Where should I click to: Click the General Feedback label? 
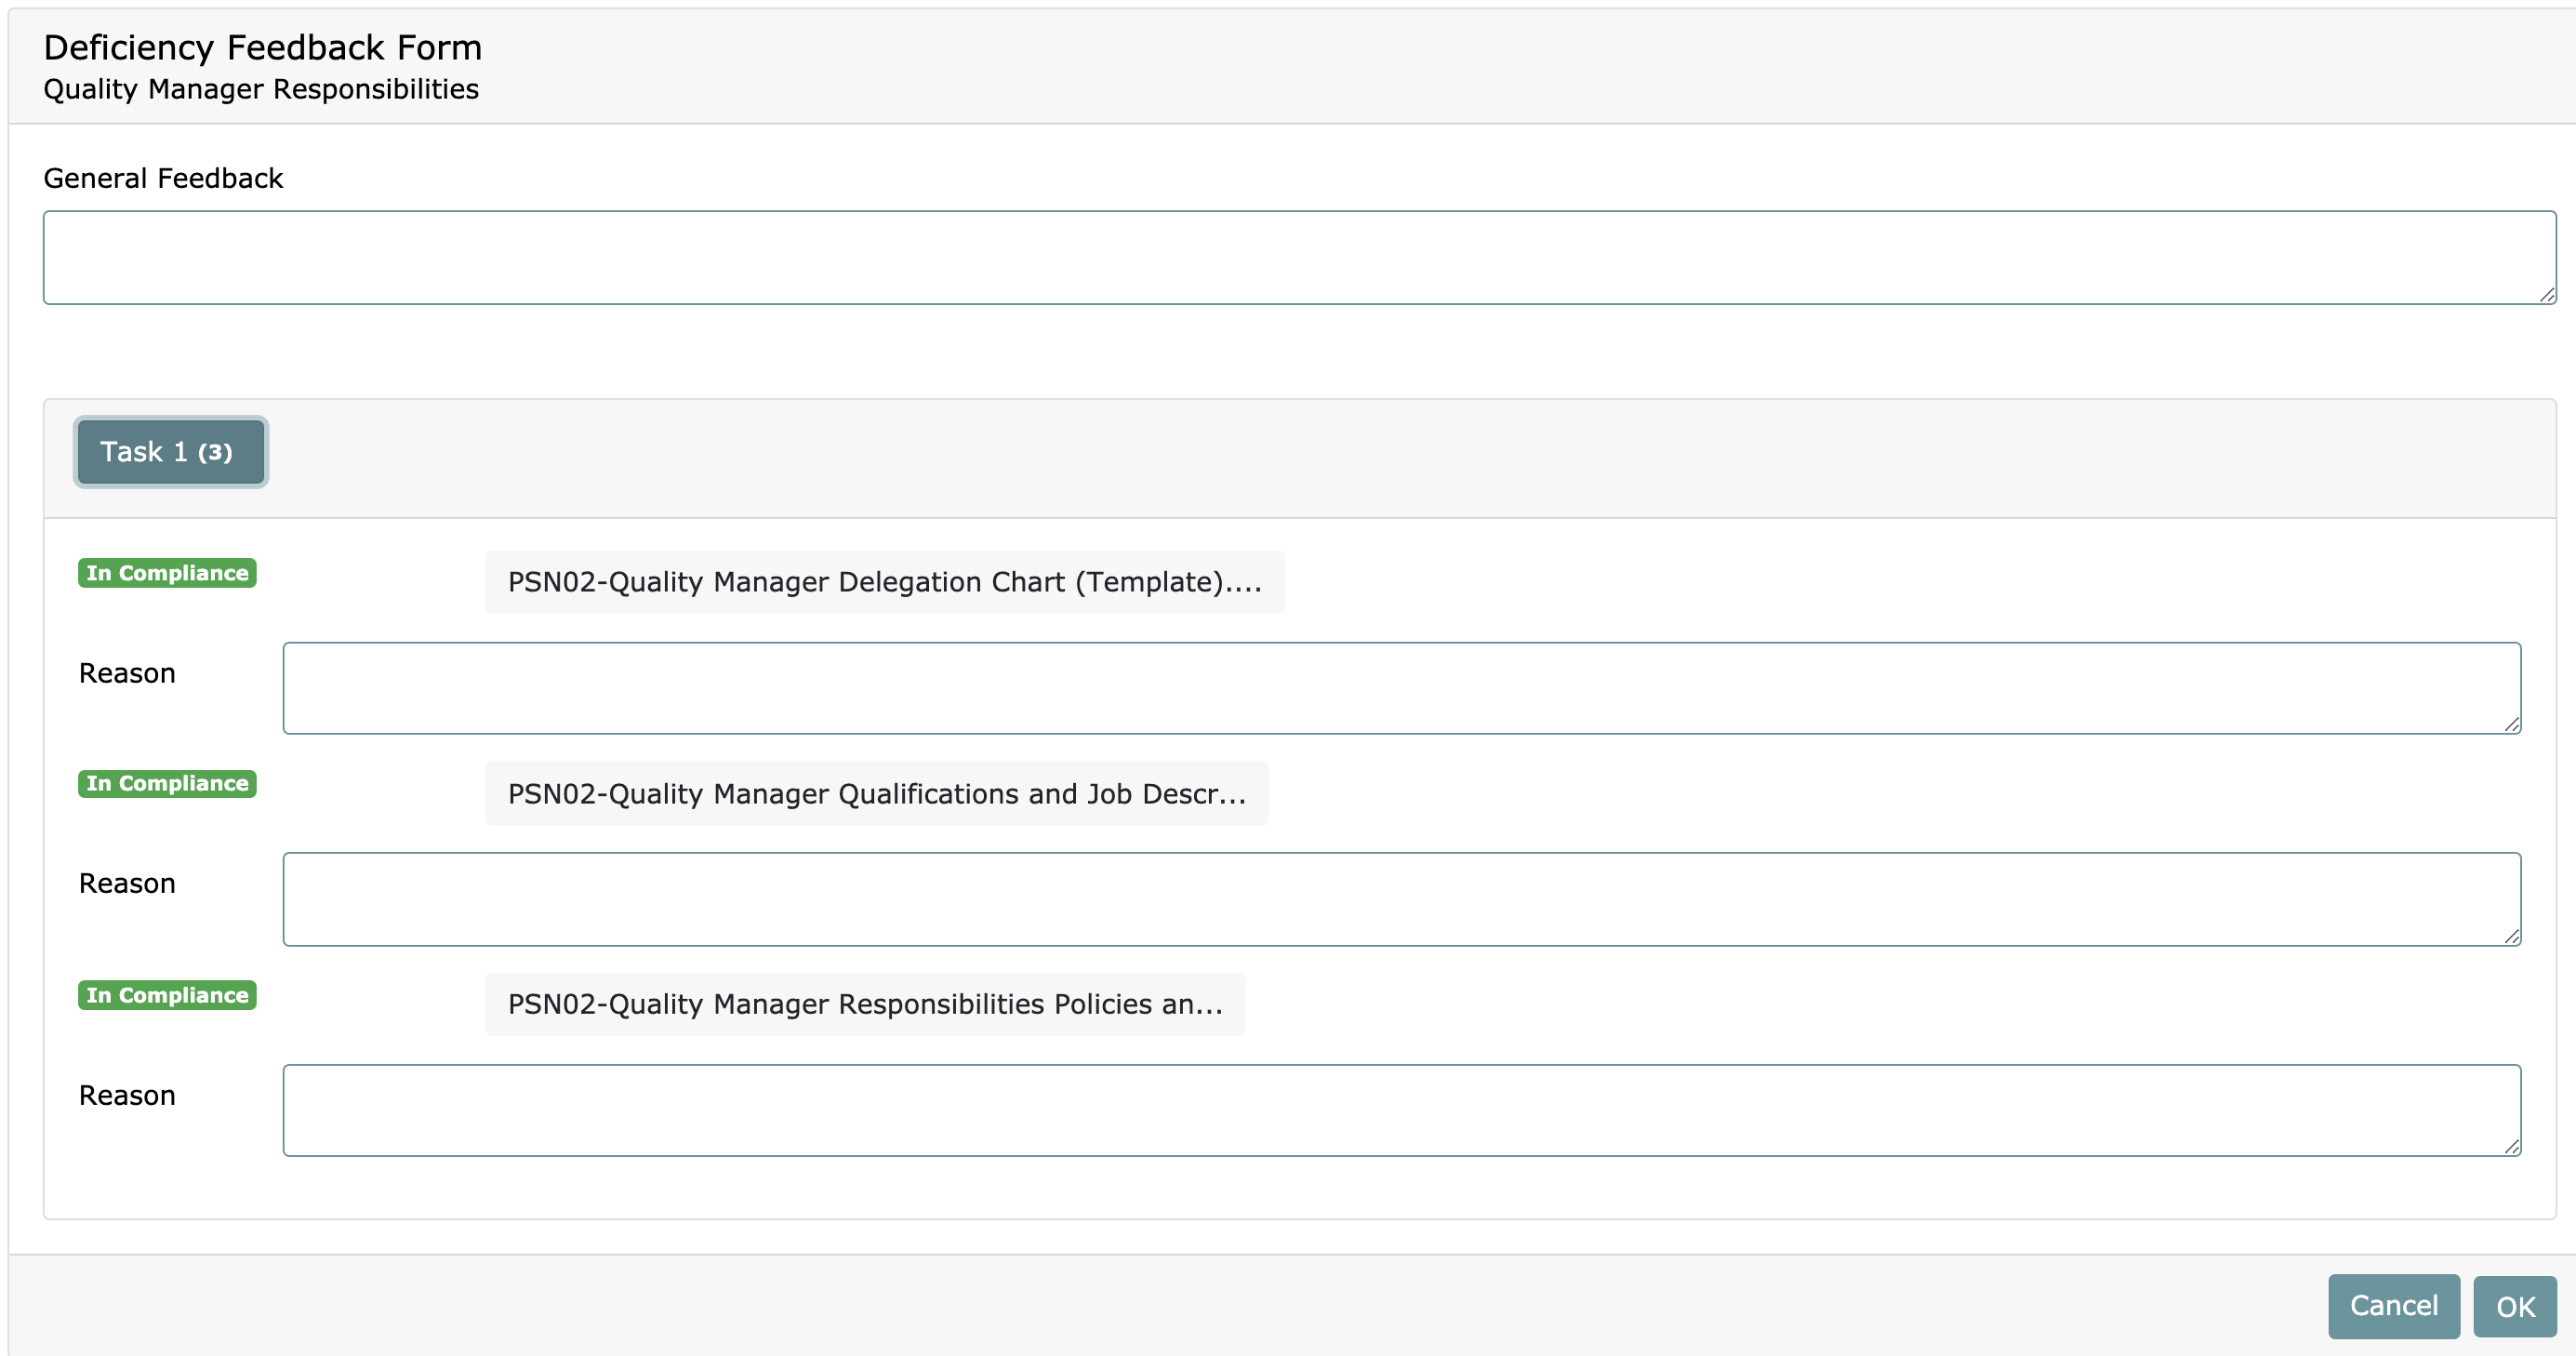(163, 178)
